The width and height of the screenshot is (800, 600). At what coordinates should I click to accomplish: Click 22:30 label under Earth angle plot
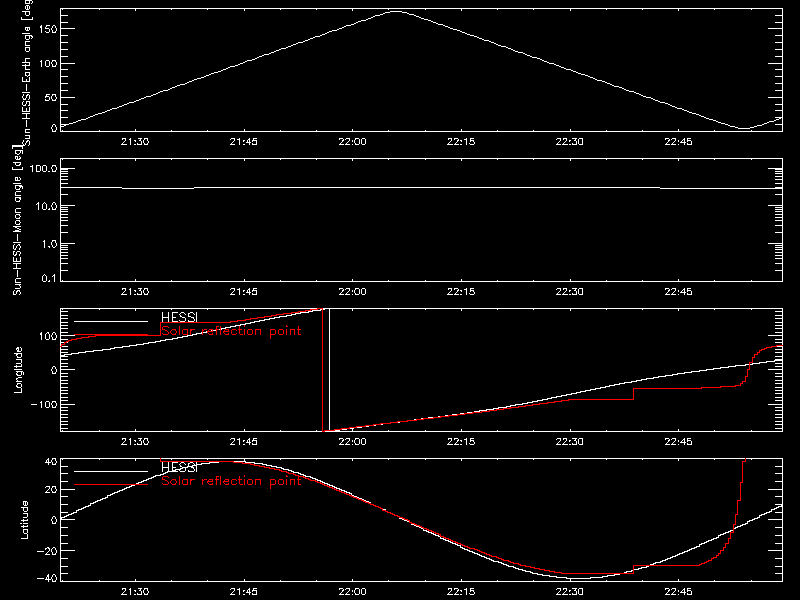click(570, 142)
